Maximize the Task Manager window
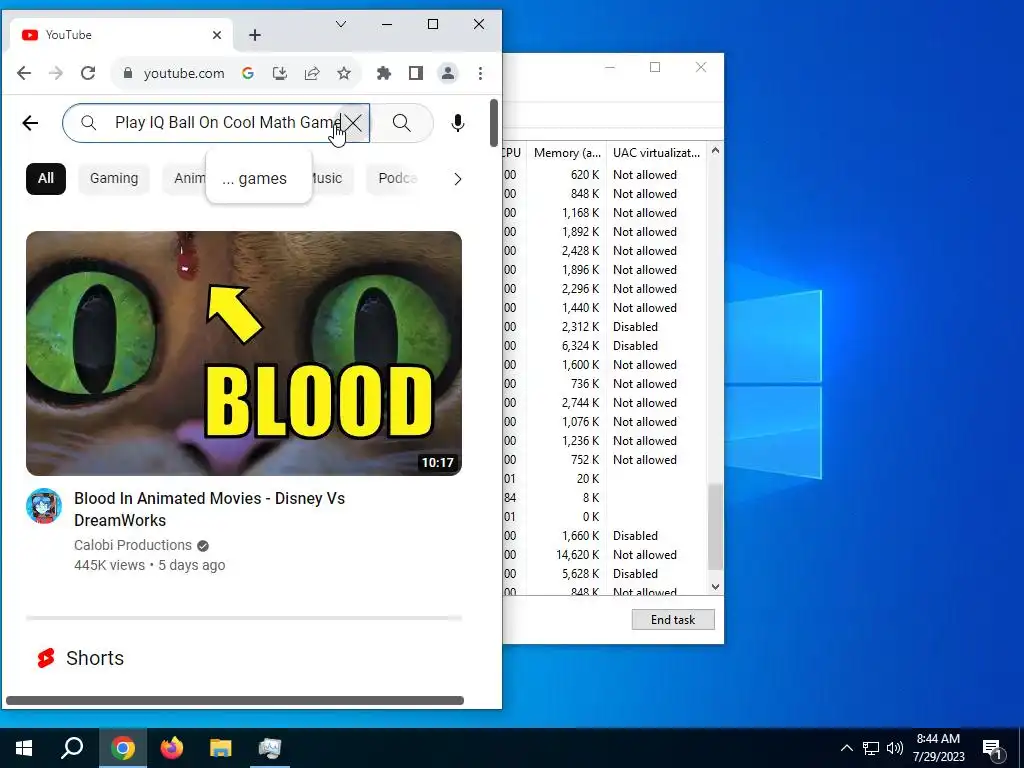The height and width of the screenshot is (768, 1024). click(x=655, y=67)
